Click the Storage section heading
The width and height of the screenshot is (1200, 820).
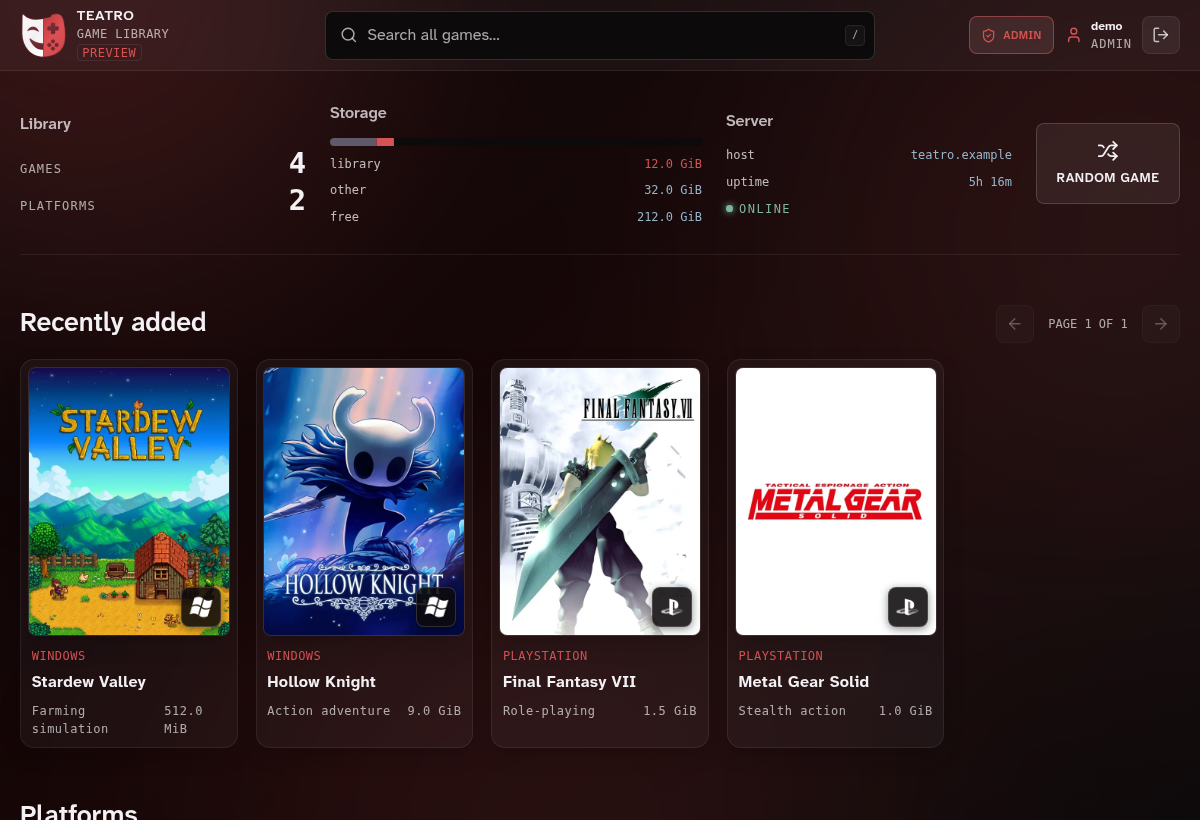click(358, 113)
